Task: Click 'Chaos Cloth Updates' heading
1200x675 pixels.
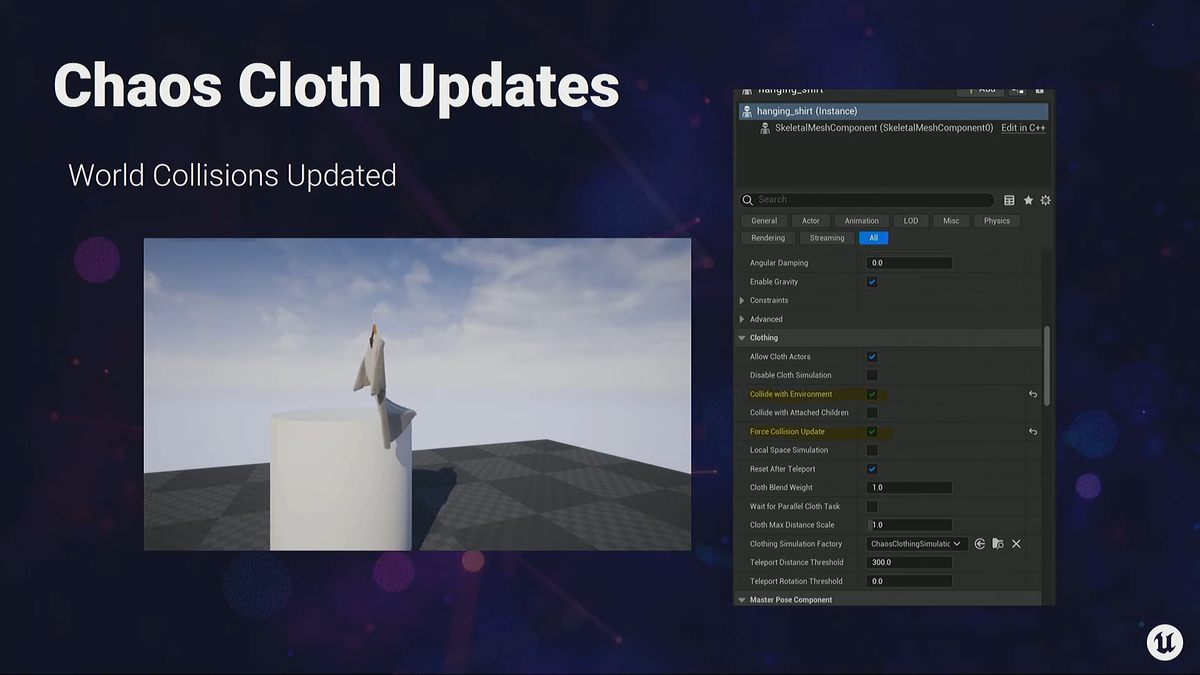Action: coord(336,86)
